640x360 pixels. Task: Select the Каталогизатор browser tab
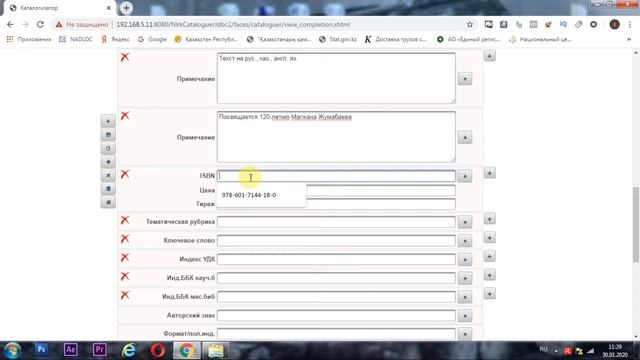pyautogui.click(x=60, y=8)
